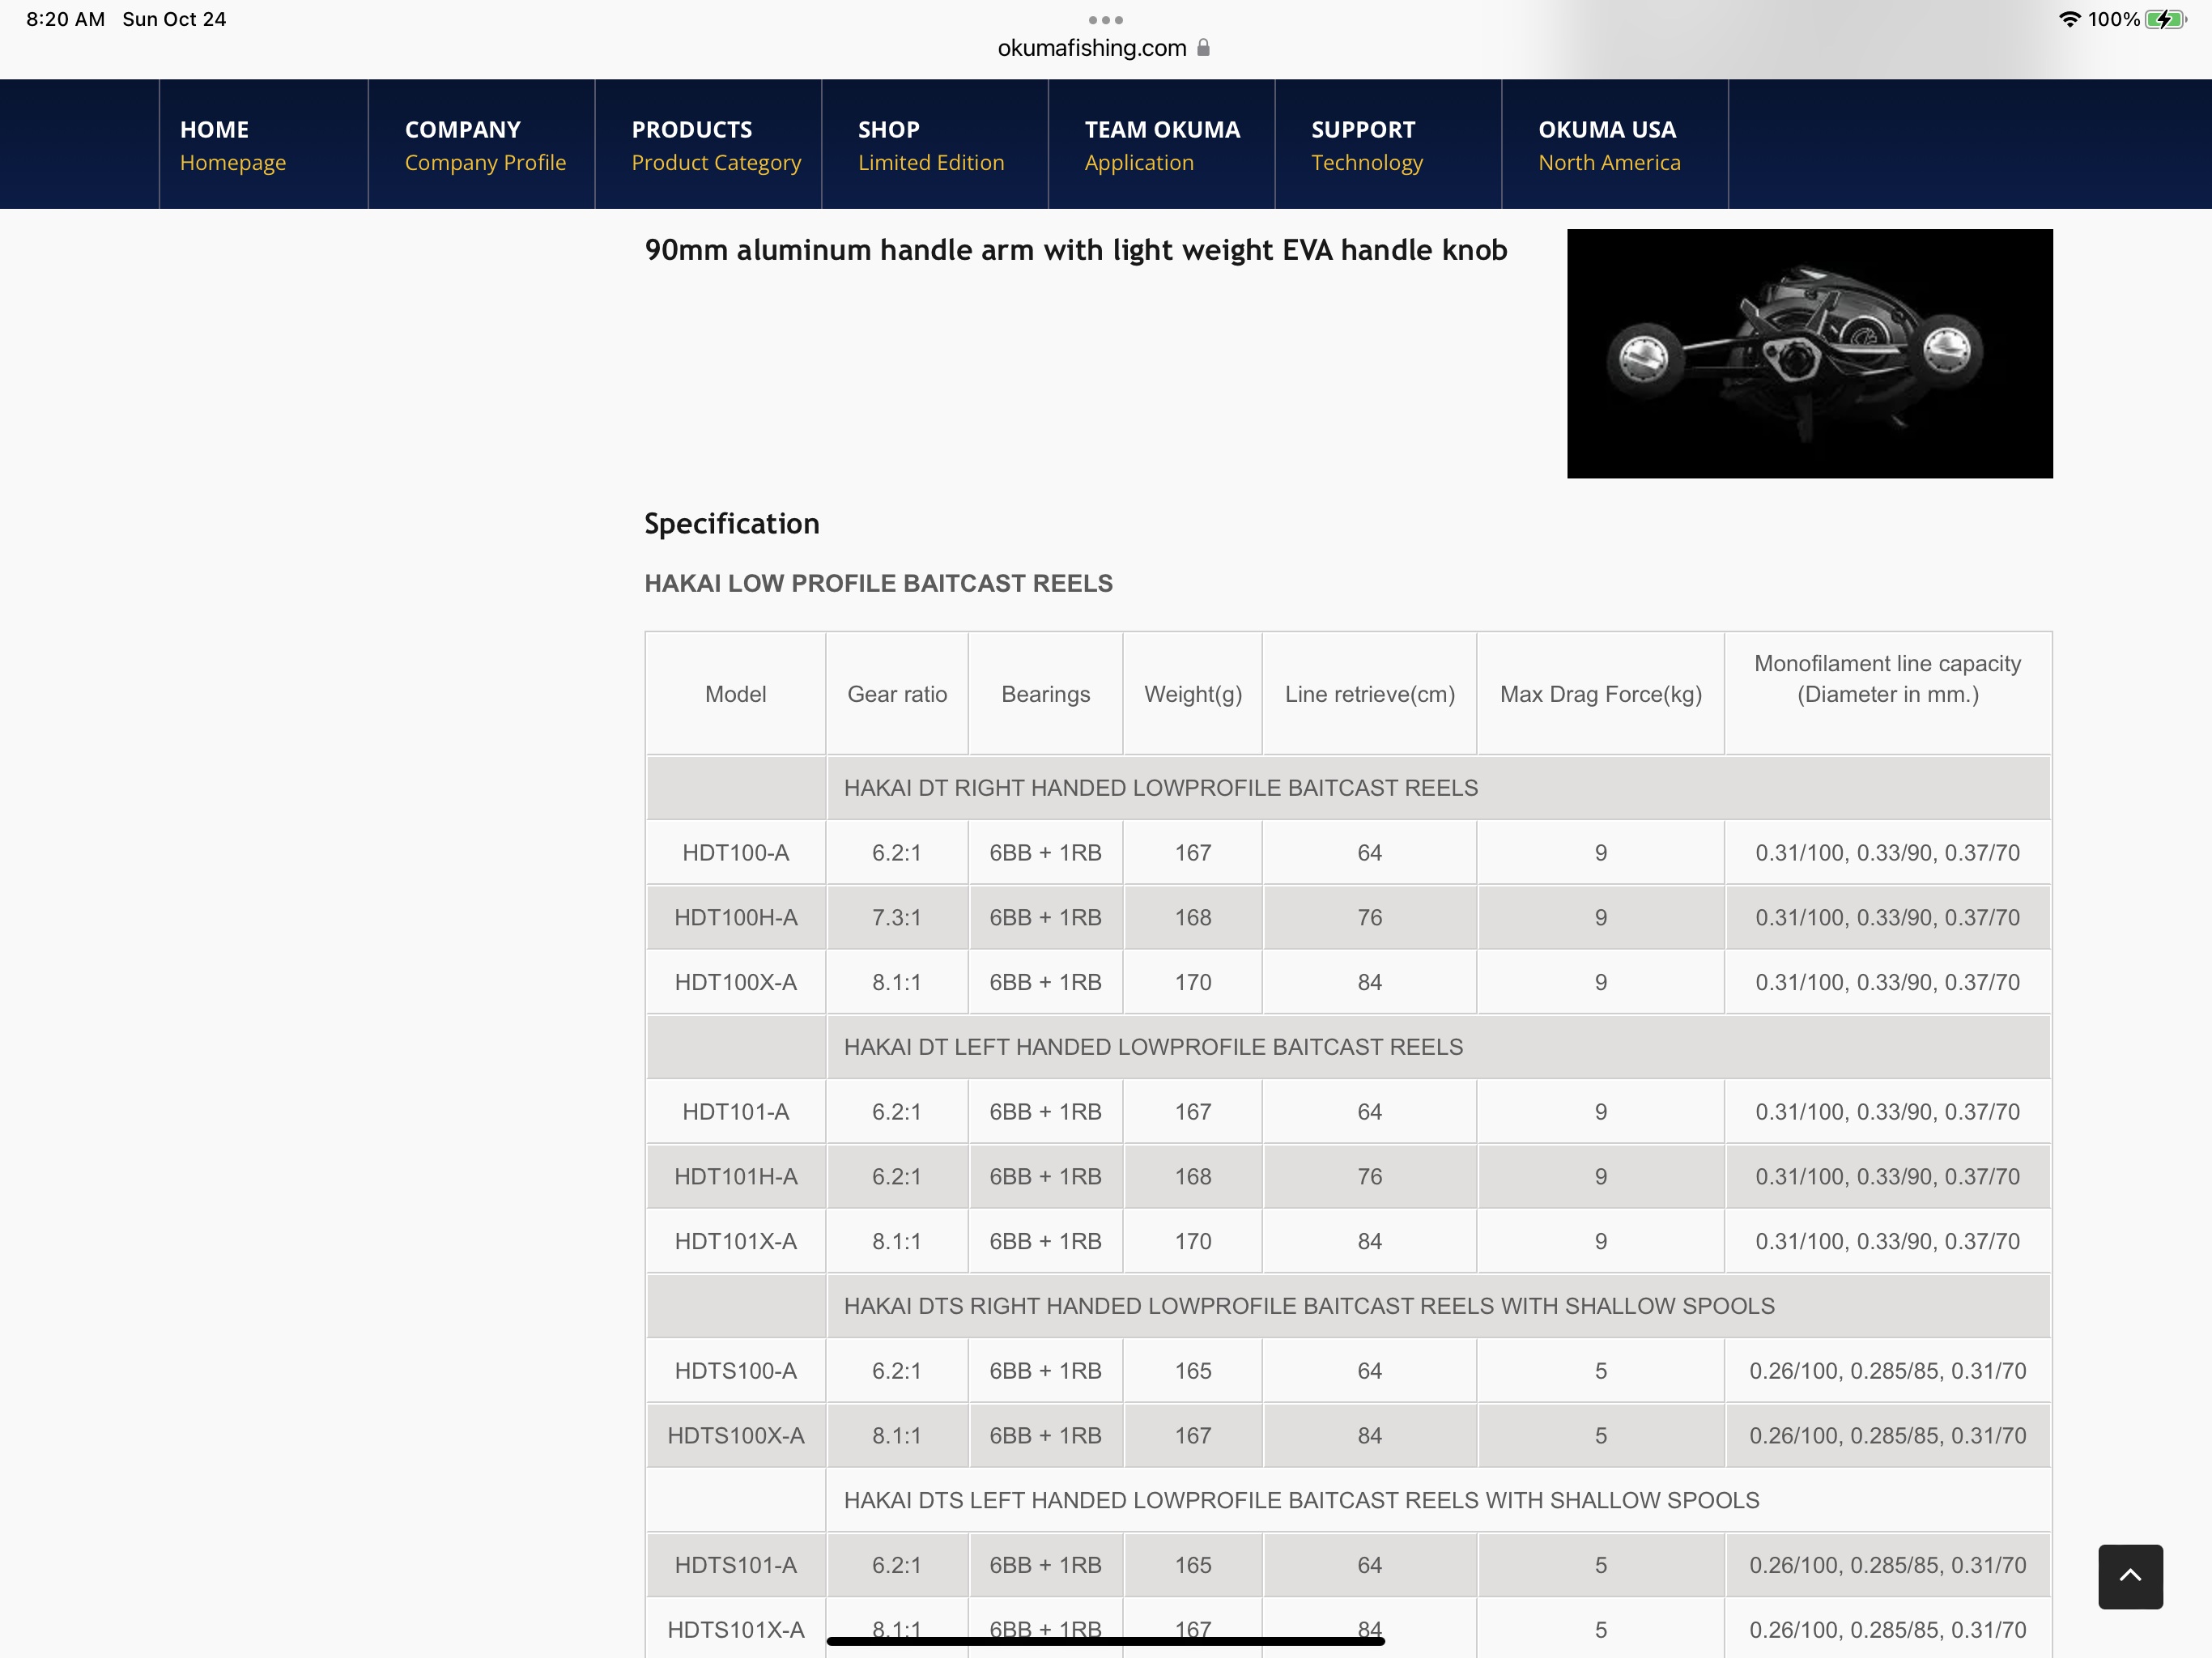Tap bearings 6BB + 1RB in HDT100X-A row
The image size is (2212, 1658).
coord(1045,982)
